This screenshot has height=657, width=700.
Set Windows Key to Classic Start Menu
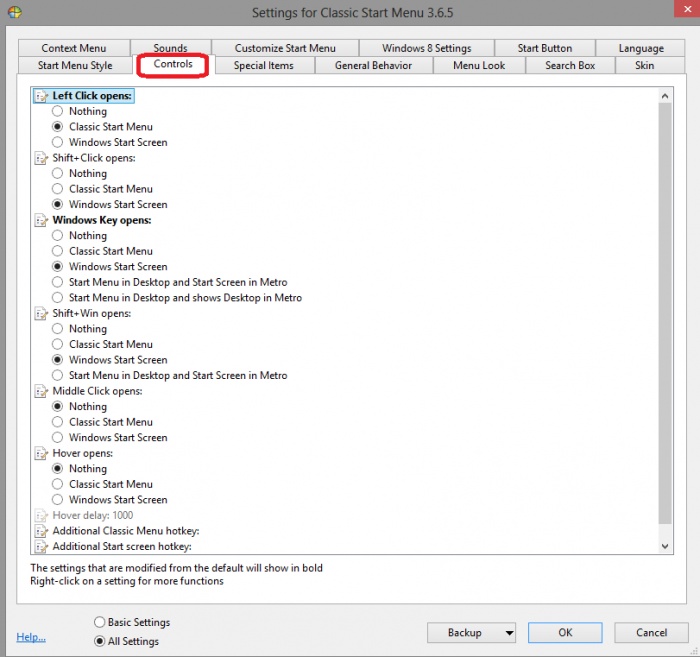57,251
